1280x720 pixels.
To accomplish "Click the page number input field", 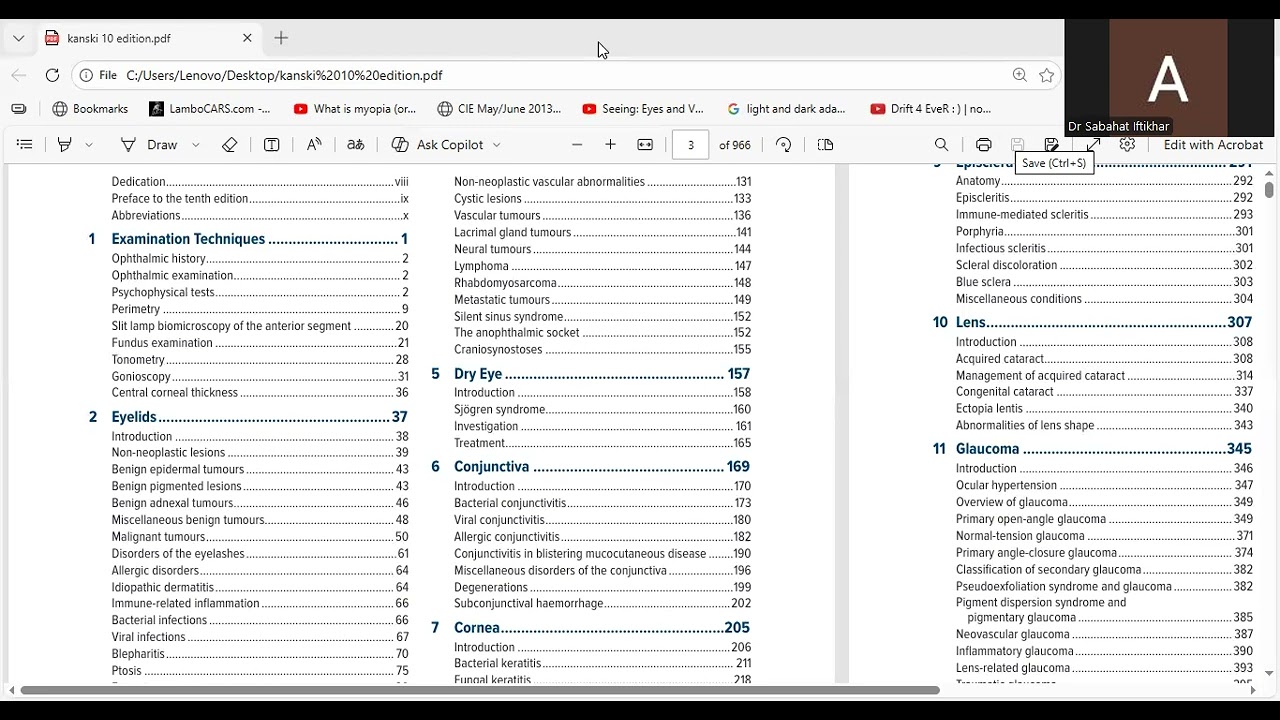I will point(690,145).
